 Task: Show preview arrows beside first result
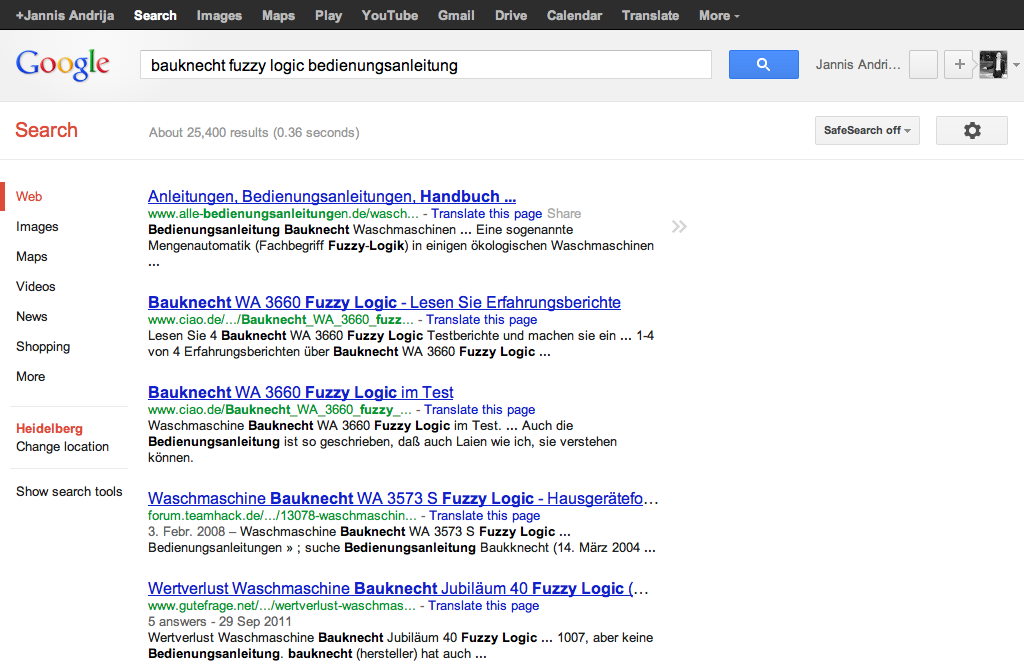[x=679, y=227]
